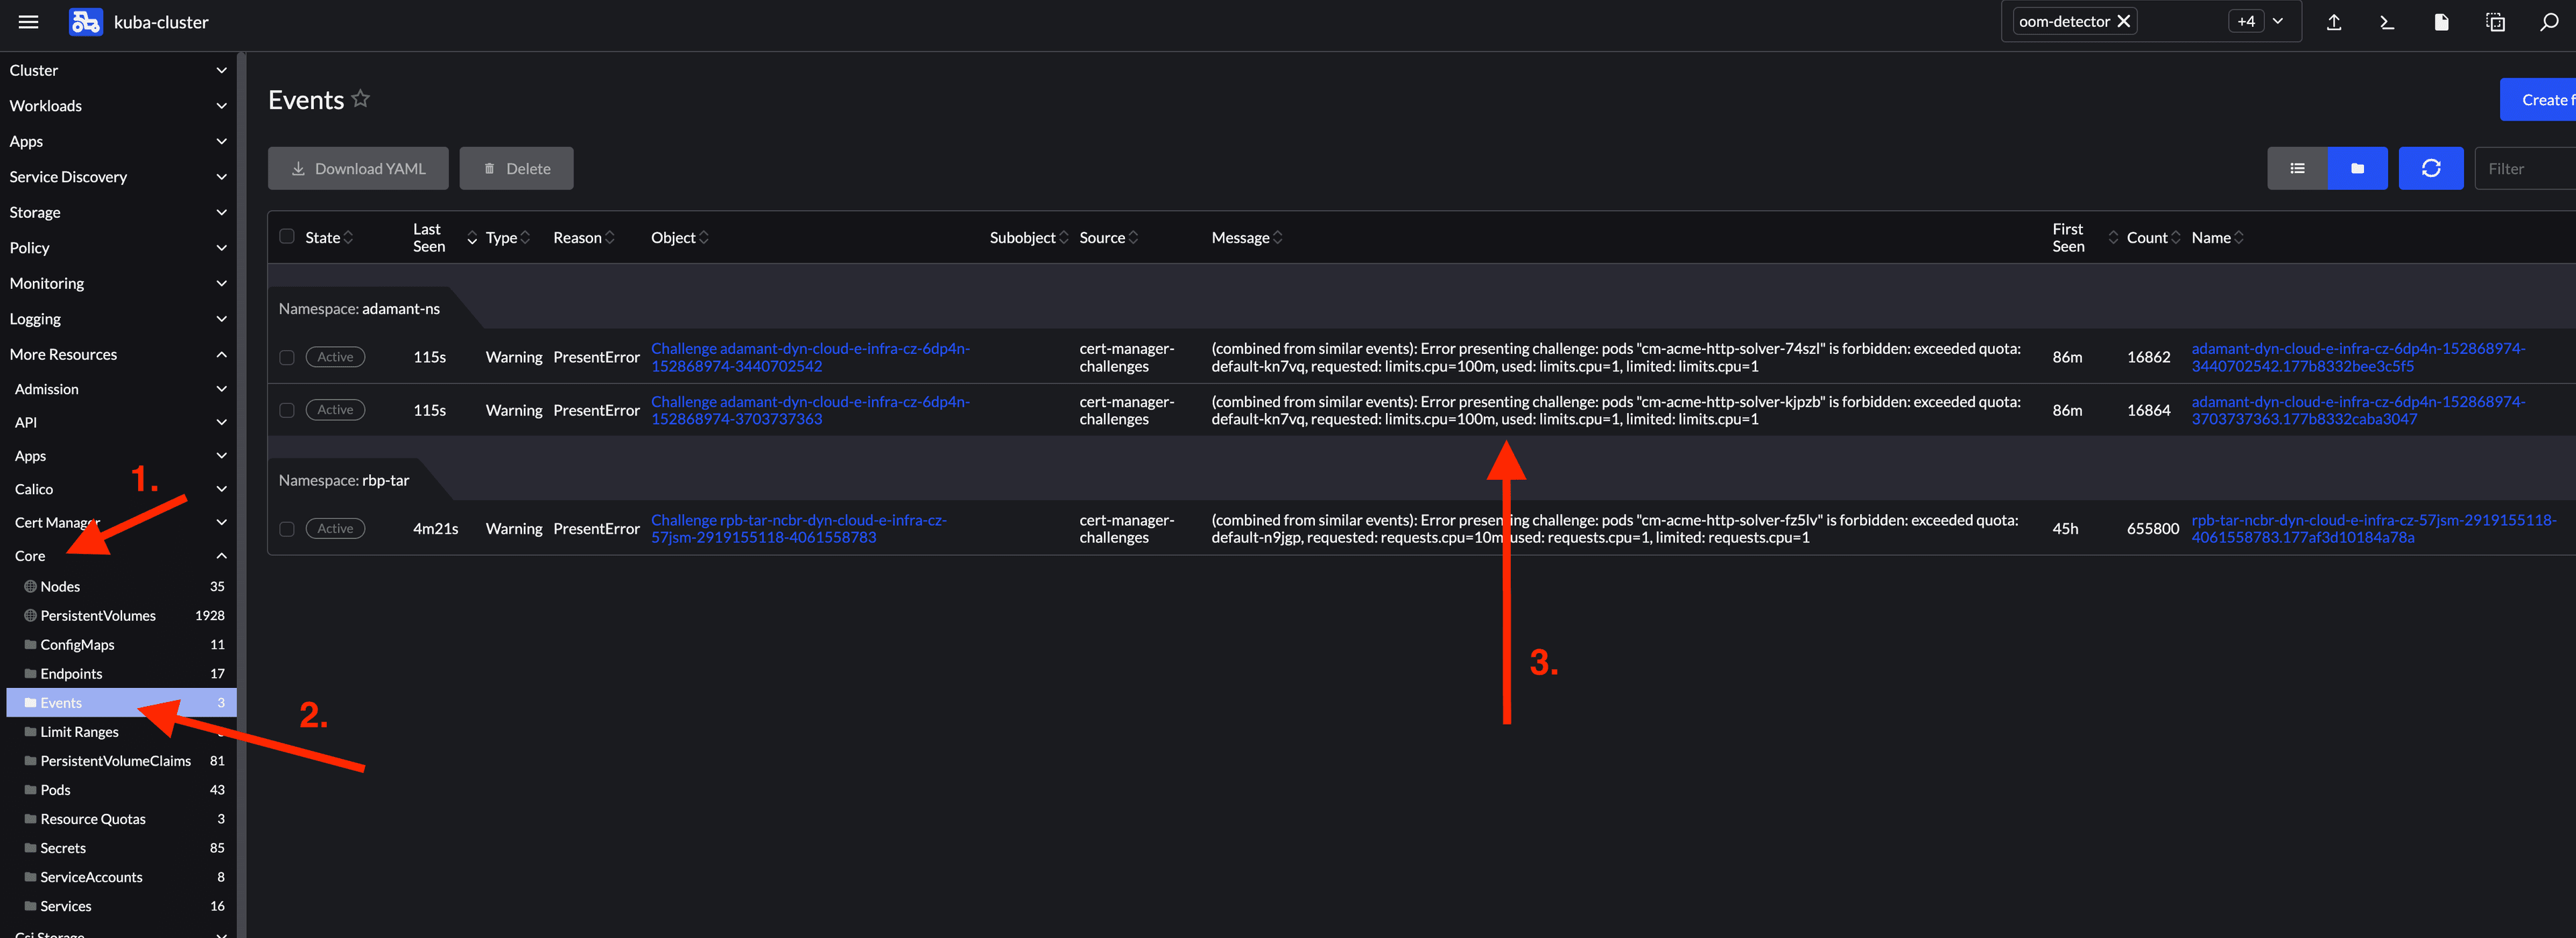Click the Import YAML upload icon
2576x938 pixels.
click(x=2333, y=21)
